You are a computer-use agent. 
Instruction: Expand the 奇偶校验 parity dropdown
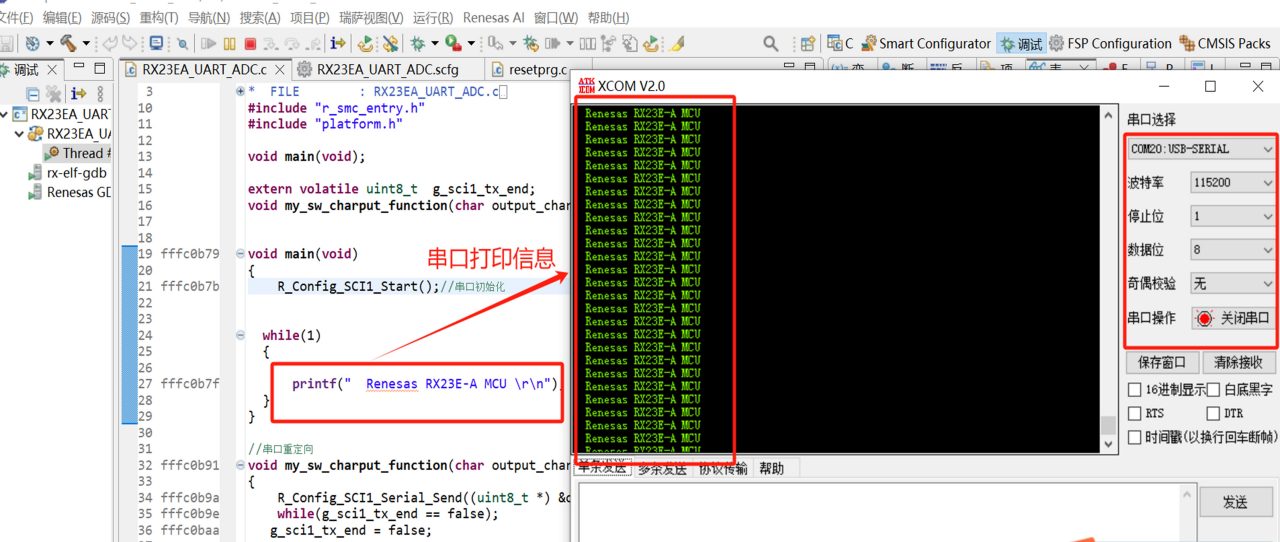click(x=1233, y=284)
